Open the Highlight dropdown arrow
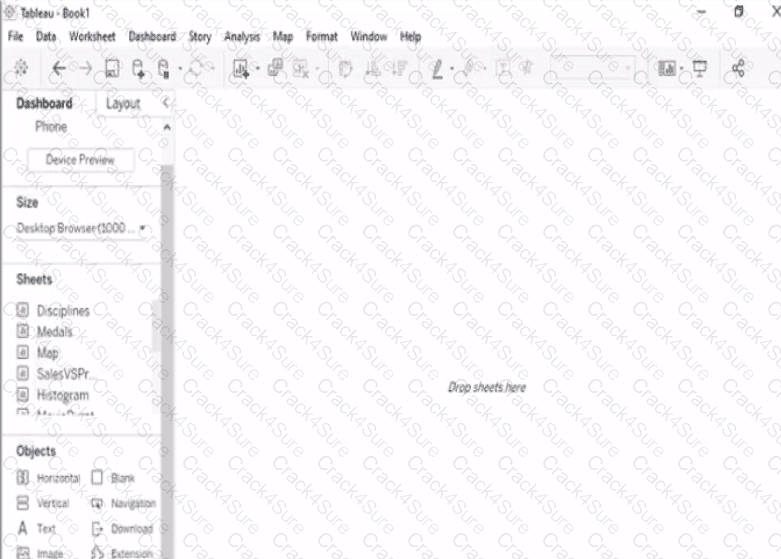The image size is (781, 559). pos(452,69)
